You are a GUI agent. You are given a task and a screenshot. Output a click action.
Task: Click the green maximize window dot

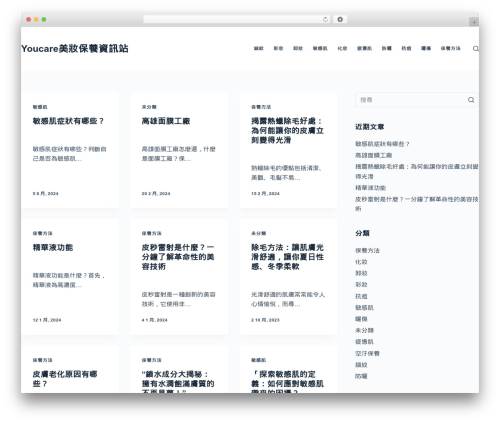pos(44,20)
